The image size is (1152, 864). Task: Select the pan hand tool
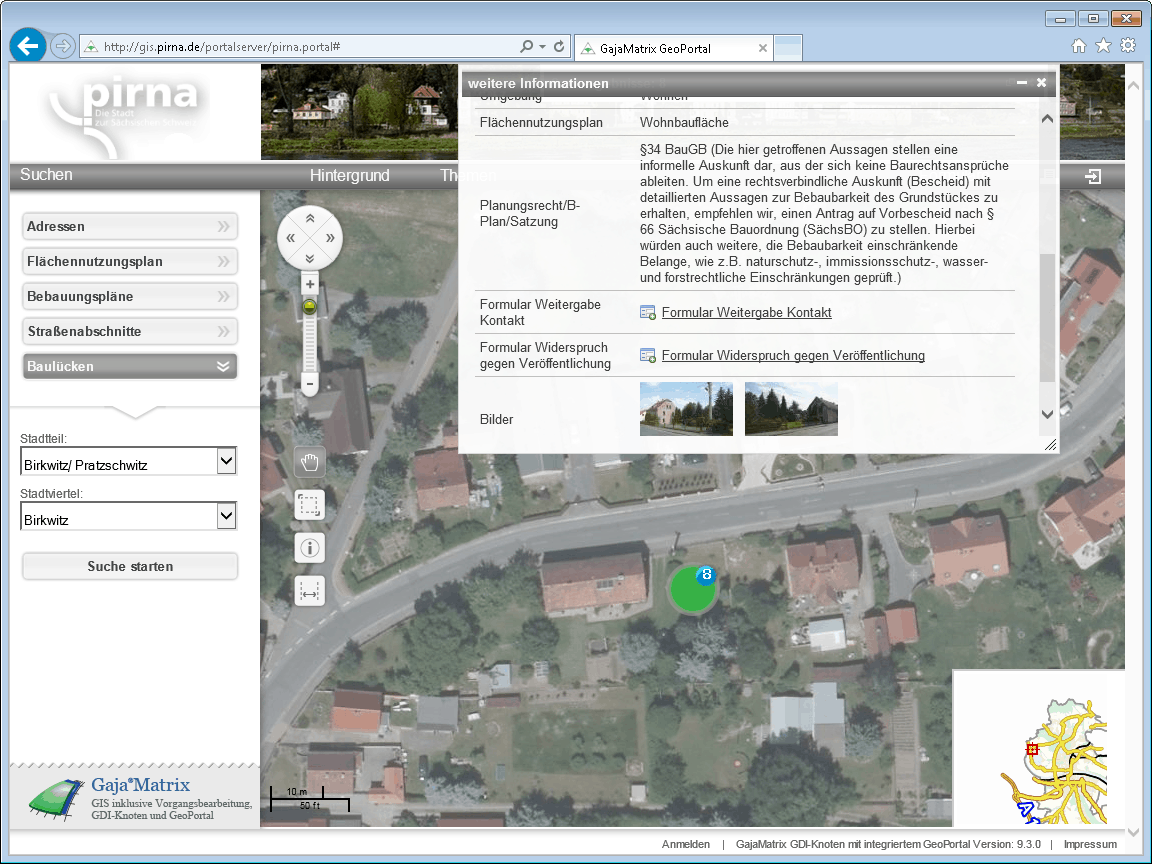tap(310, 461)
